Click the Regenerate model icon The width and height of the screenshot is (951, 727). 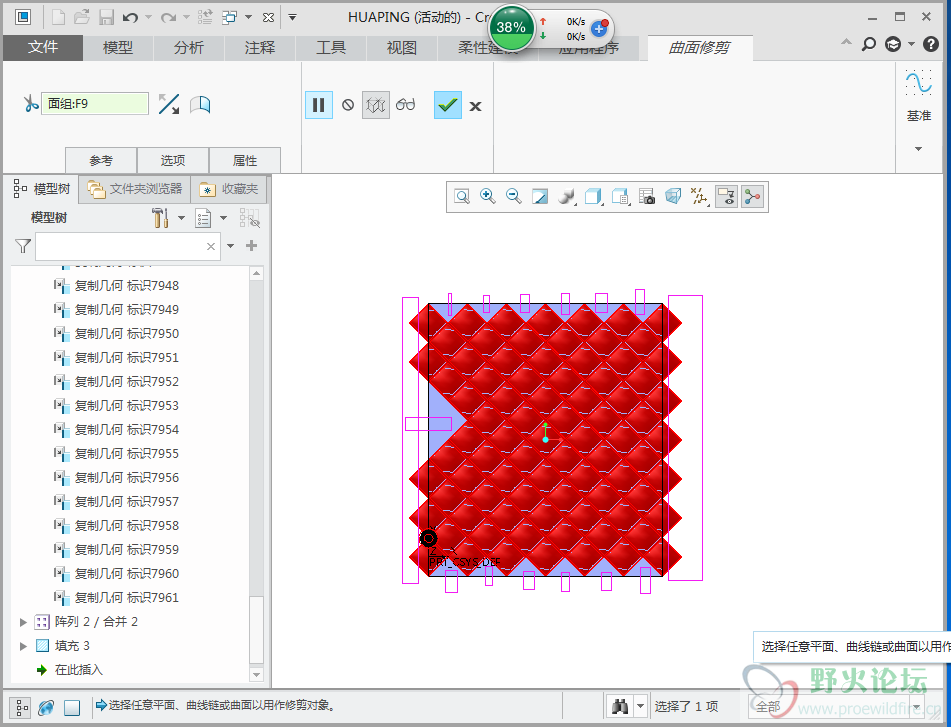[206, 17]
